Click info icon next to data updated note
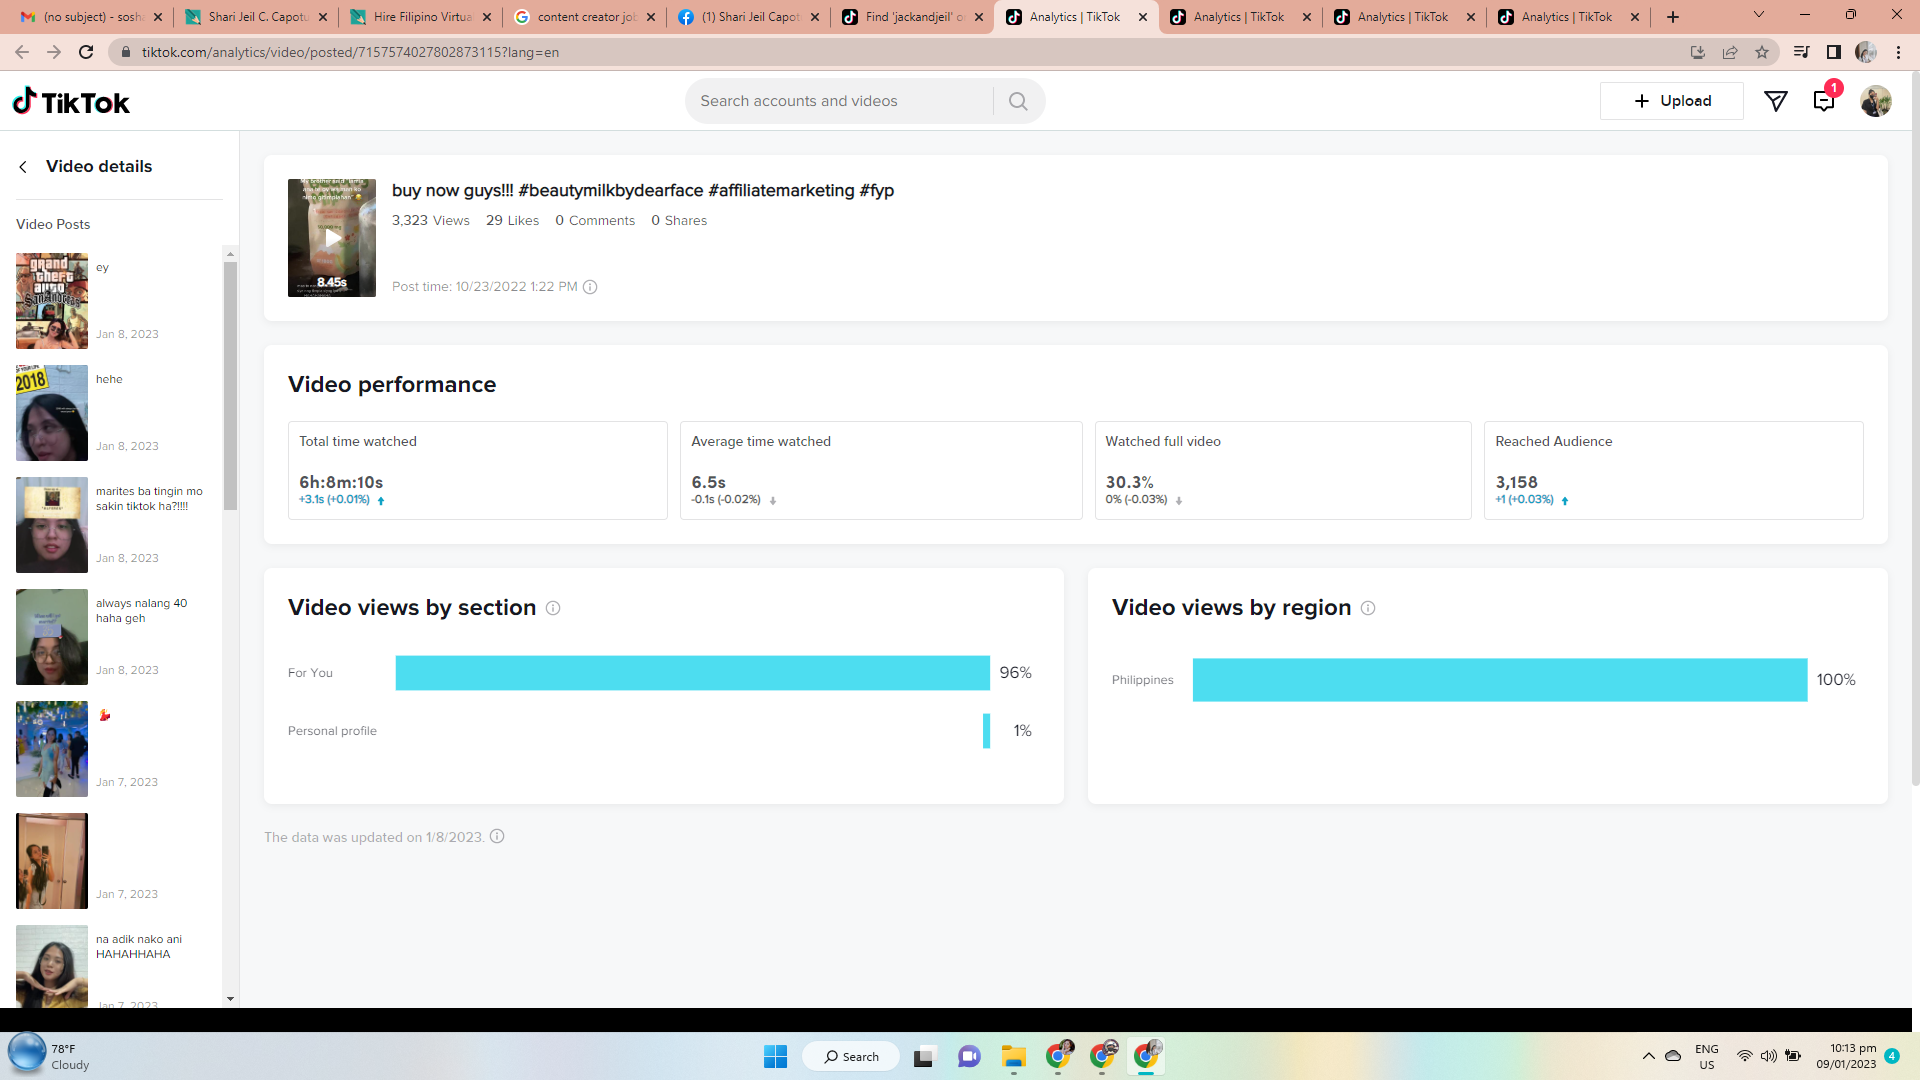The image size is (1920, 1080). click(497, 837)
